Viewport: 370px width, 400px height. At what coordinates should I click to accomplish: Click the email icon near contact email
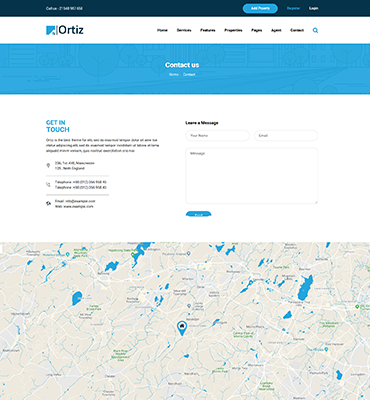(x=48, y=203)
